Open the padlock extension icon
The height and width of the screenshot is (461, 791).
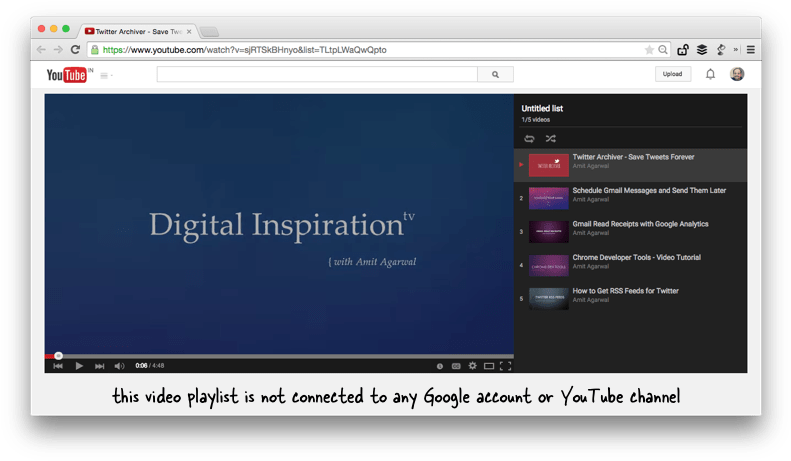(683, 49)
